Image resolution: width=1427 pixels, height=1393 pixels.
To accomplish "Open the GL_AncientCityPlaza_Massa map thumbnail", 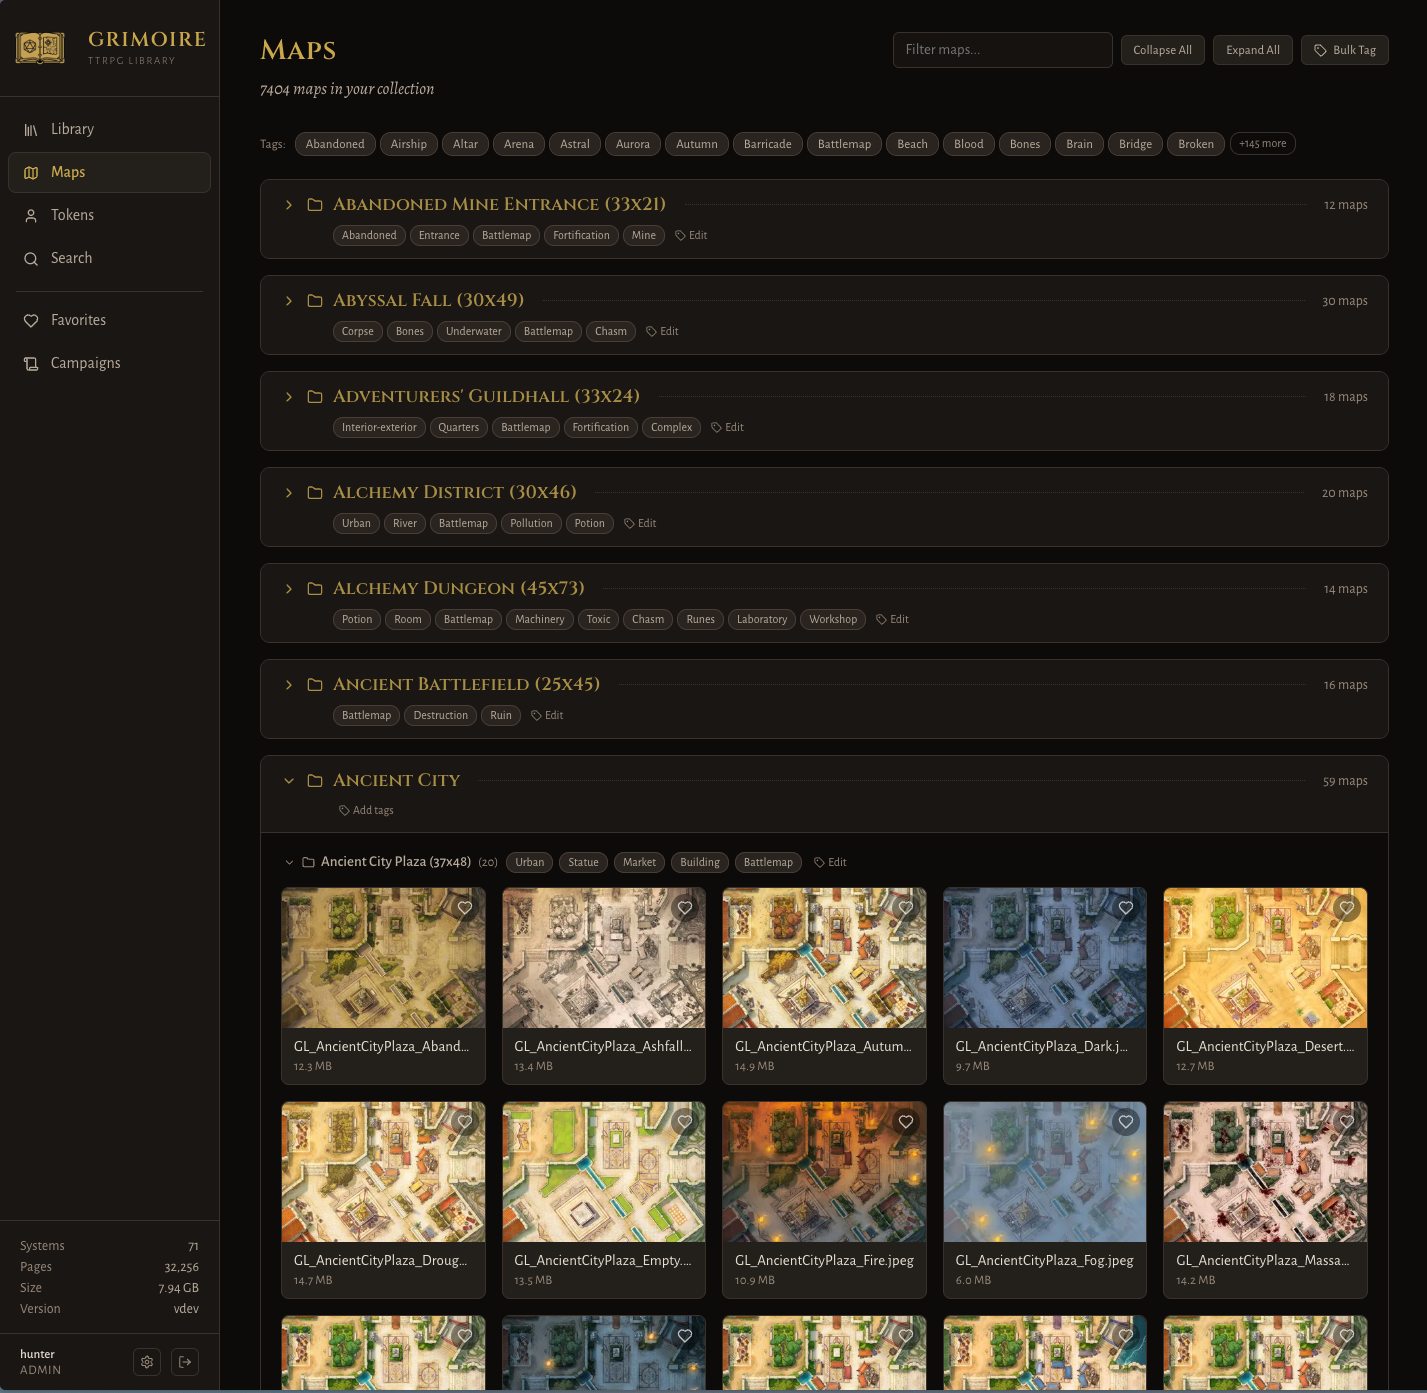I will [x=1265, y=1172].
